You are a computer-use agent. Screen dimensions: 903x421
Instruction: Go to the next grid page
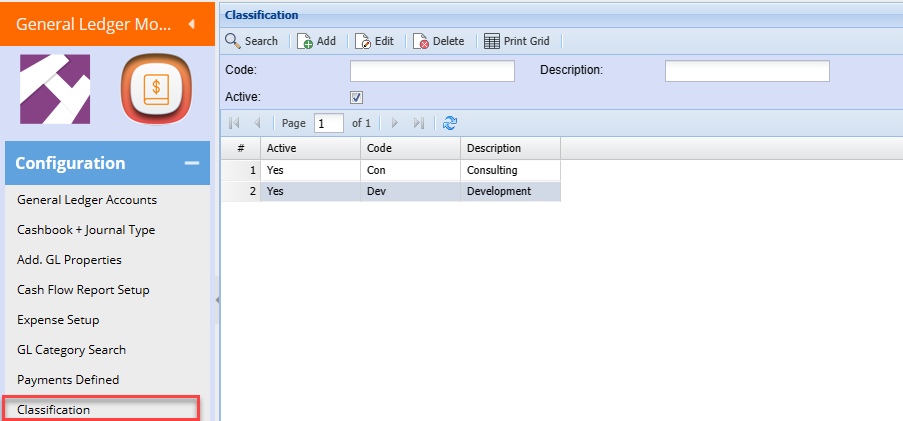pos(395,123)
